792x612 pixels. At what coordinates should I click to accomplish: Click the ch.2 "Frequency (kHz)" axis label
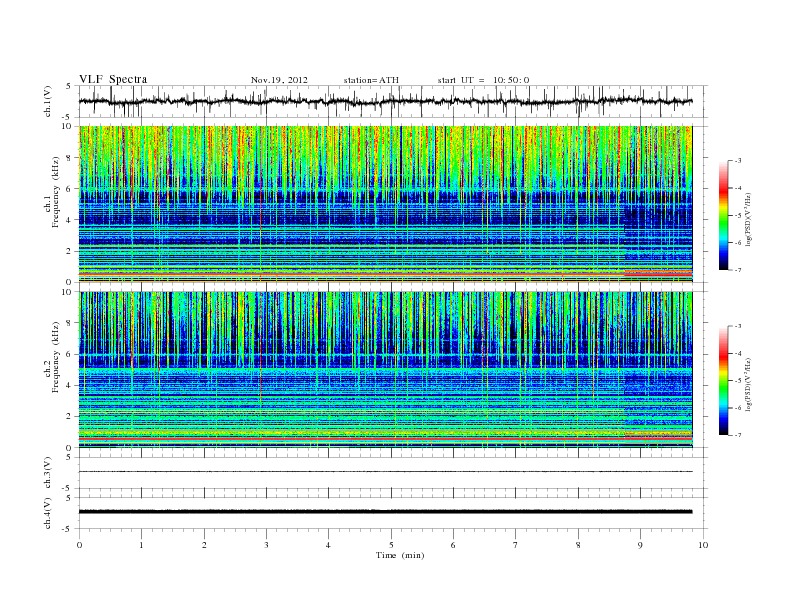pyautogui.click(x=56, y=357)
